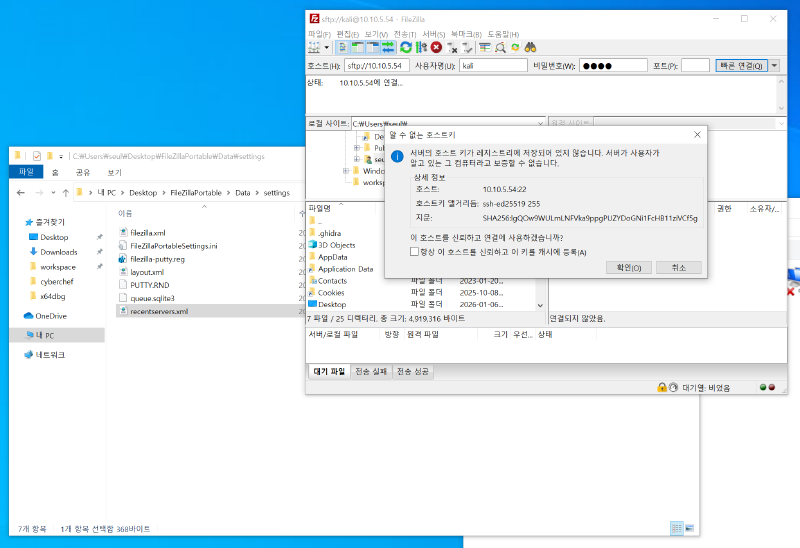
Task: Select filezilla.xml in Explorer file list
Action: 147,232
